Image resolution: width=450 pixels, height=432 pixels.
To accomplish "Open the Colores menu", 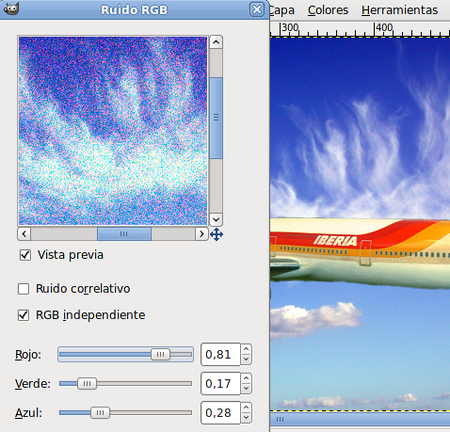I will 328,10.
